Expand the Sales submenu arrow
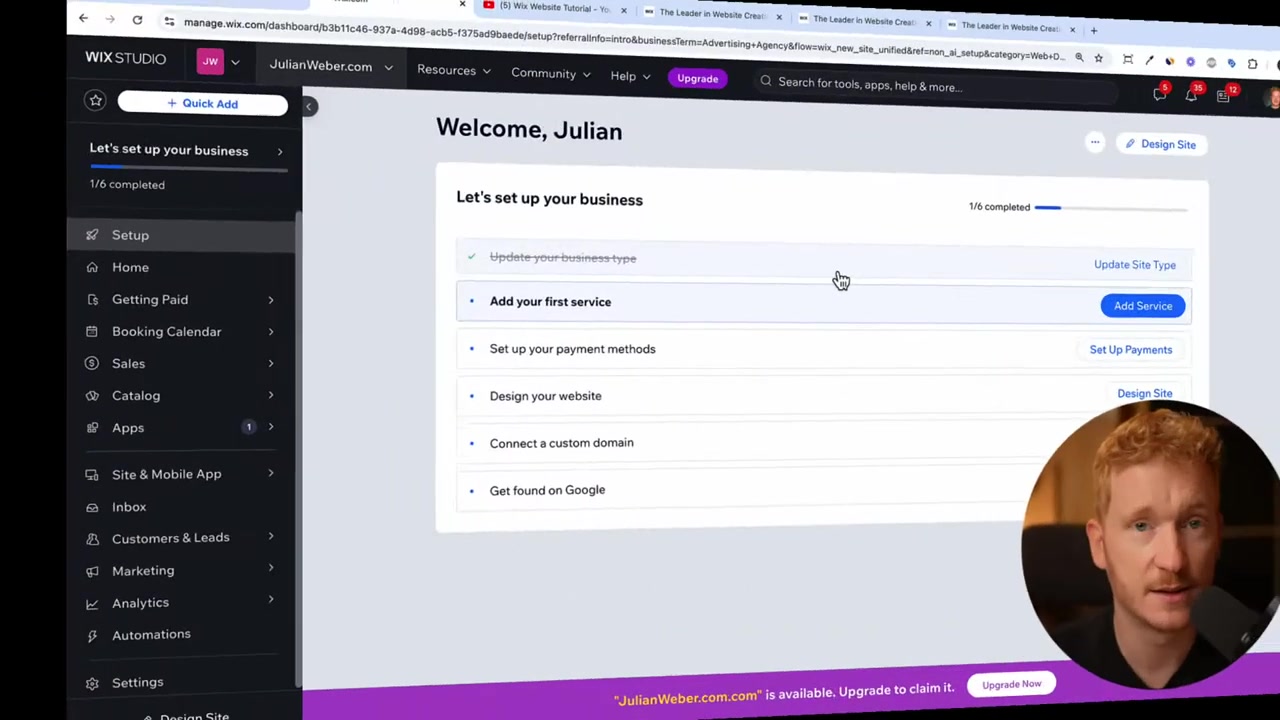Screen dimensions: 1280x720 pyautogui.click(x=271, y=363)
